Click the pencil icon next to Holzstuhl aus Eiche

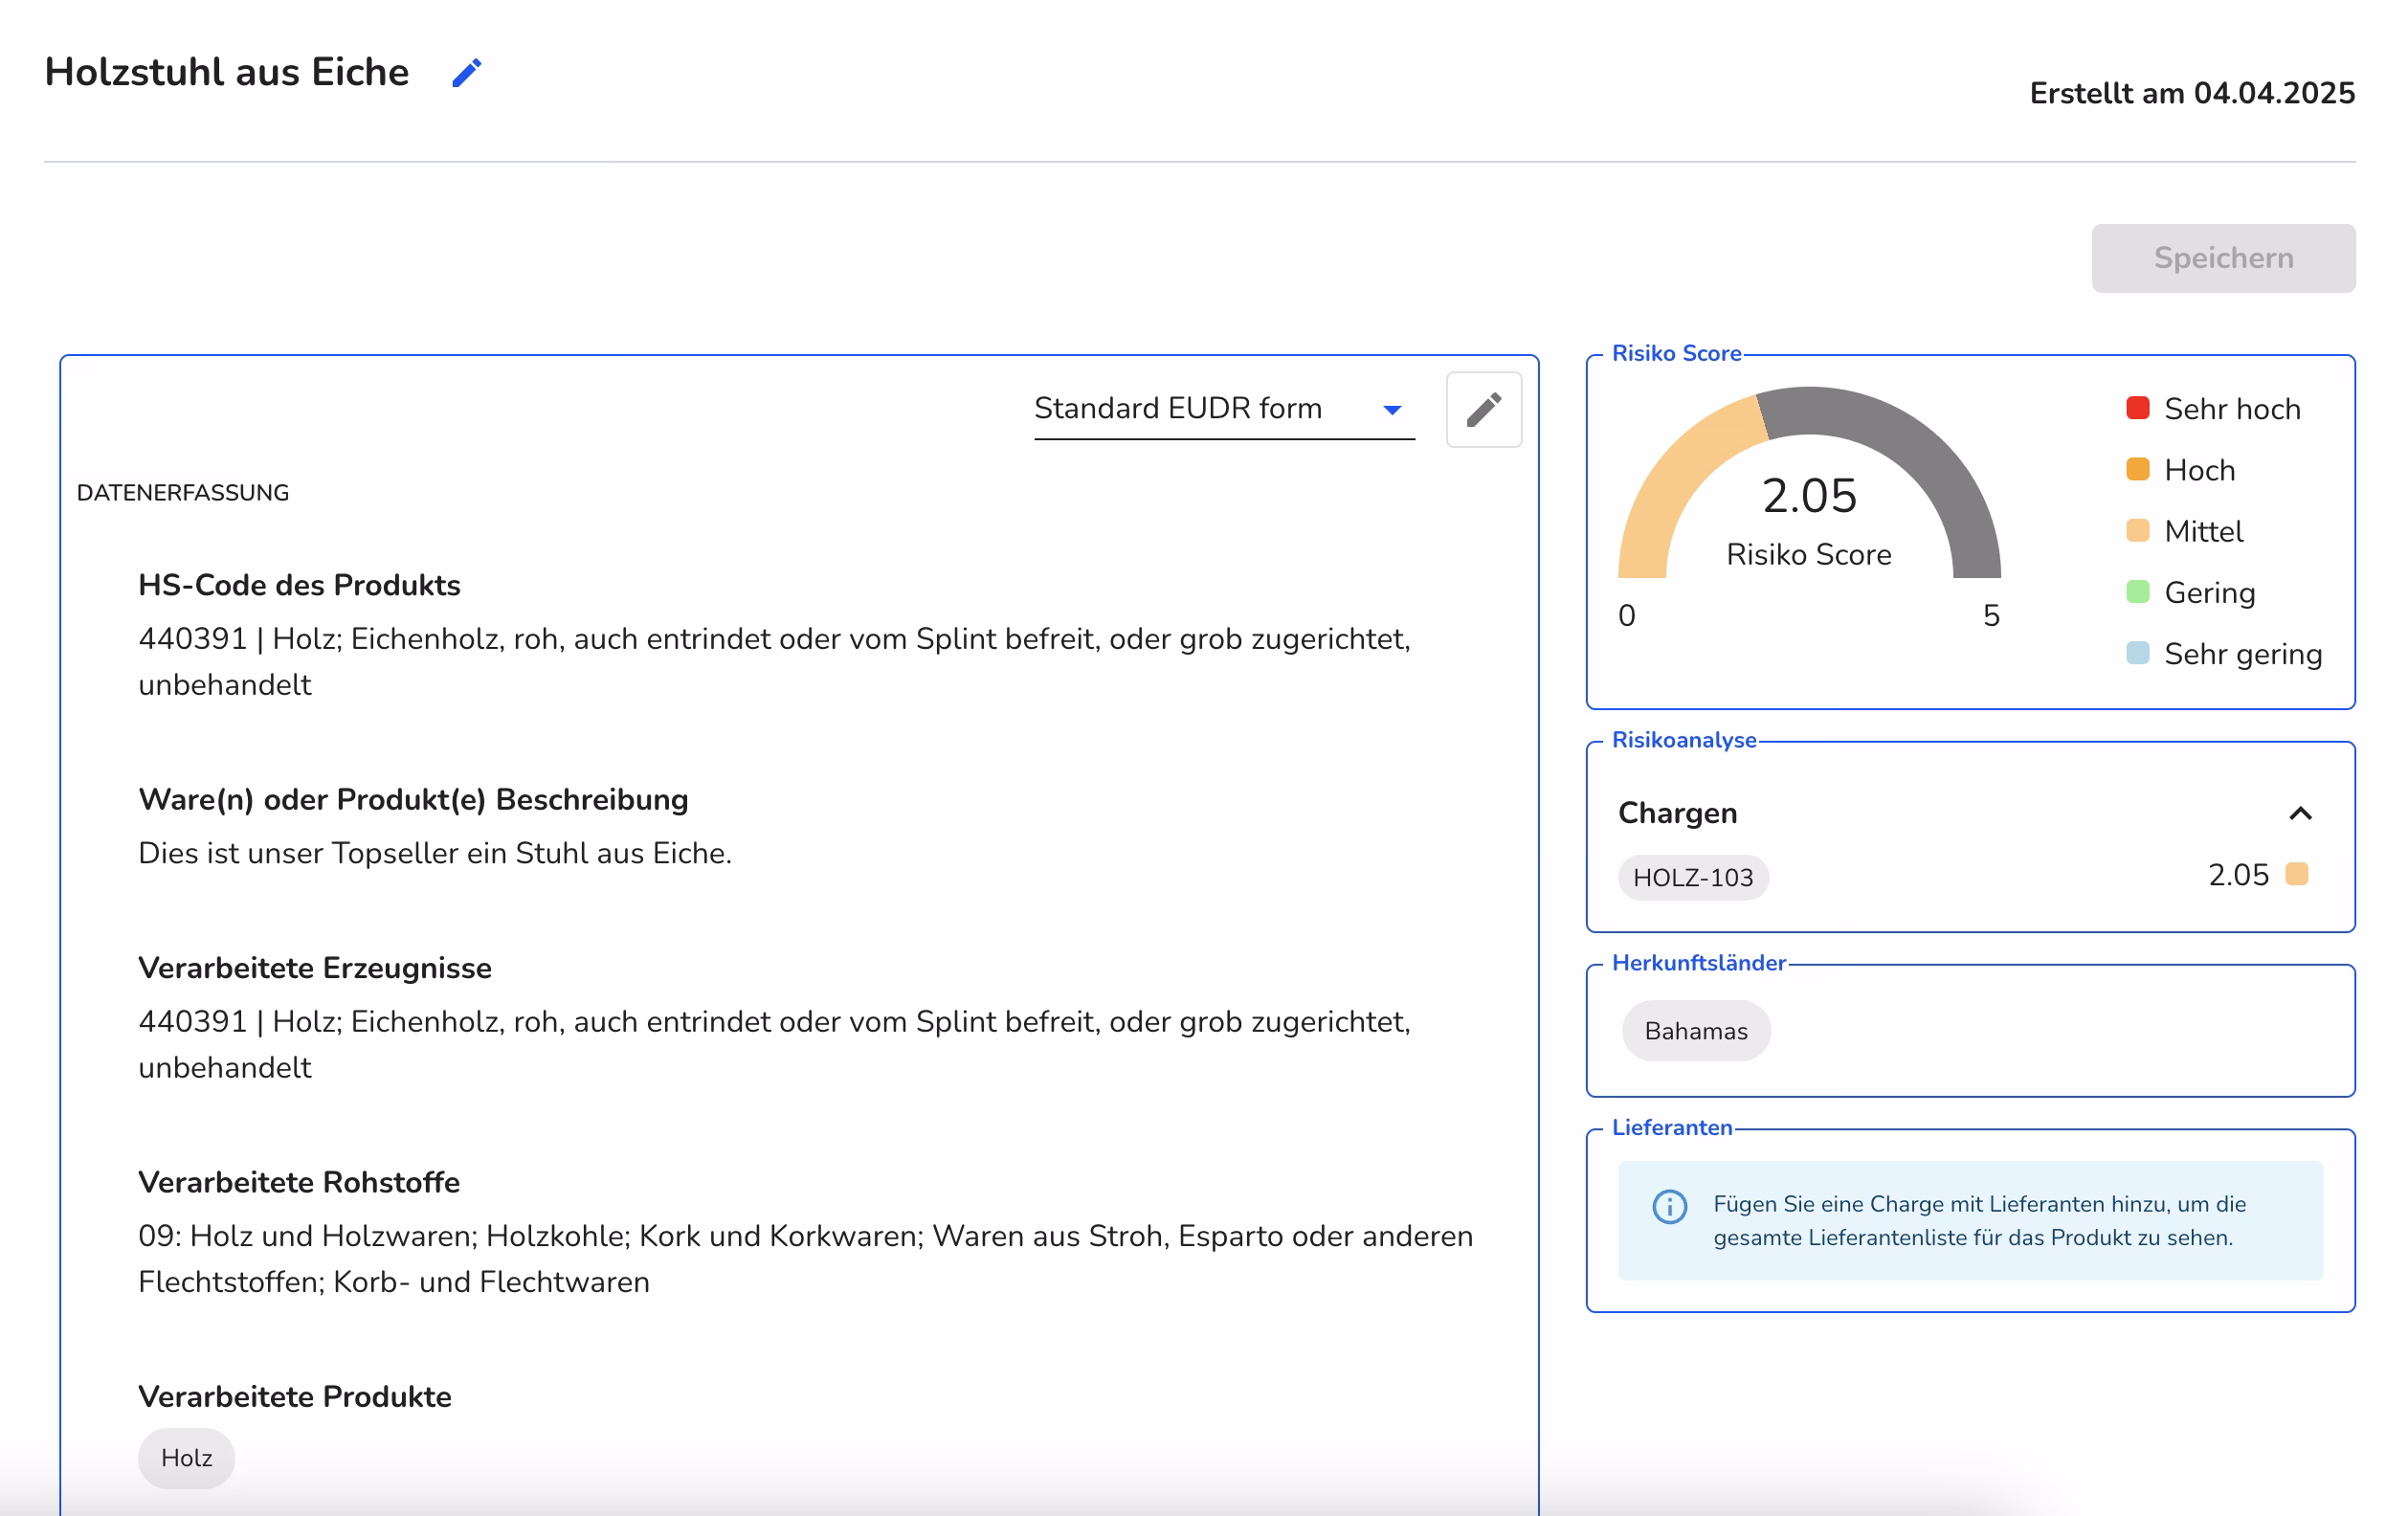tap(467, 71)
